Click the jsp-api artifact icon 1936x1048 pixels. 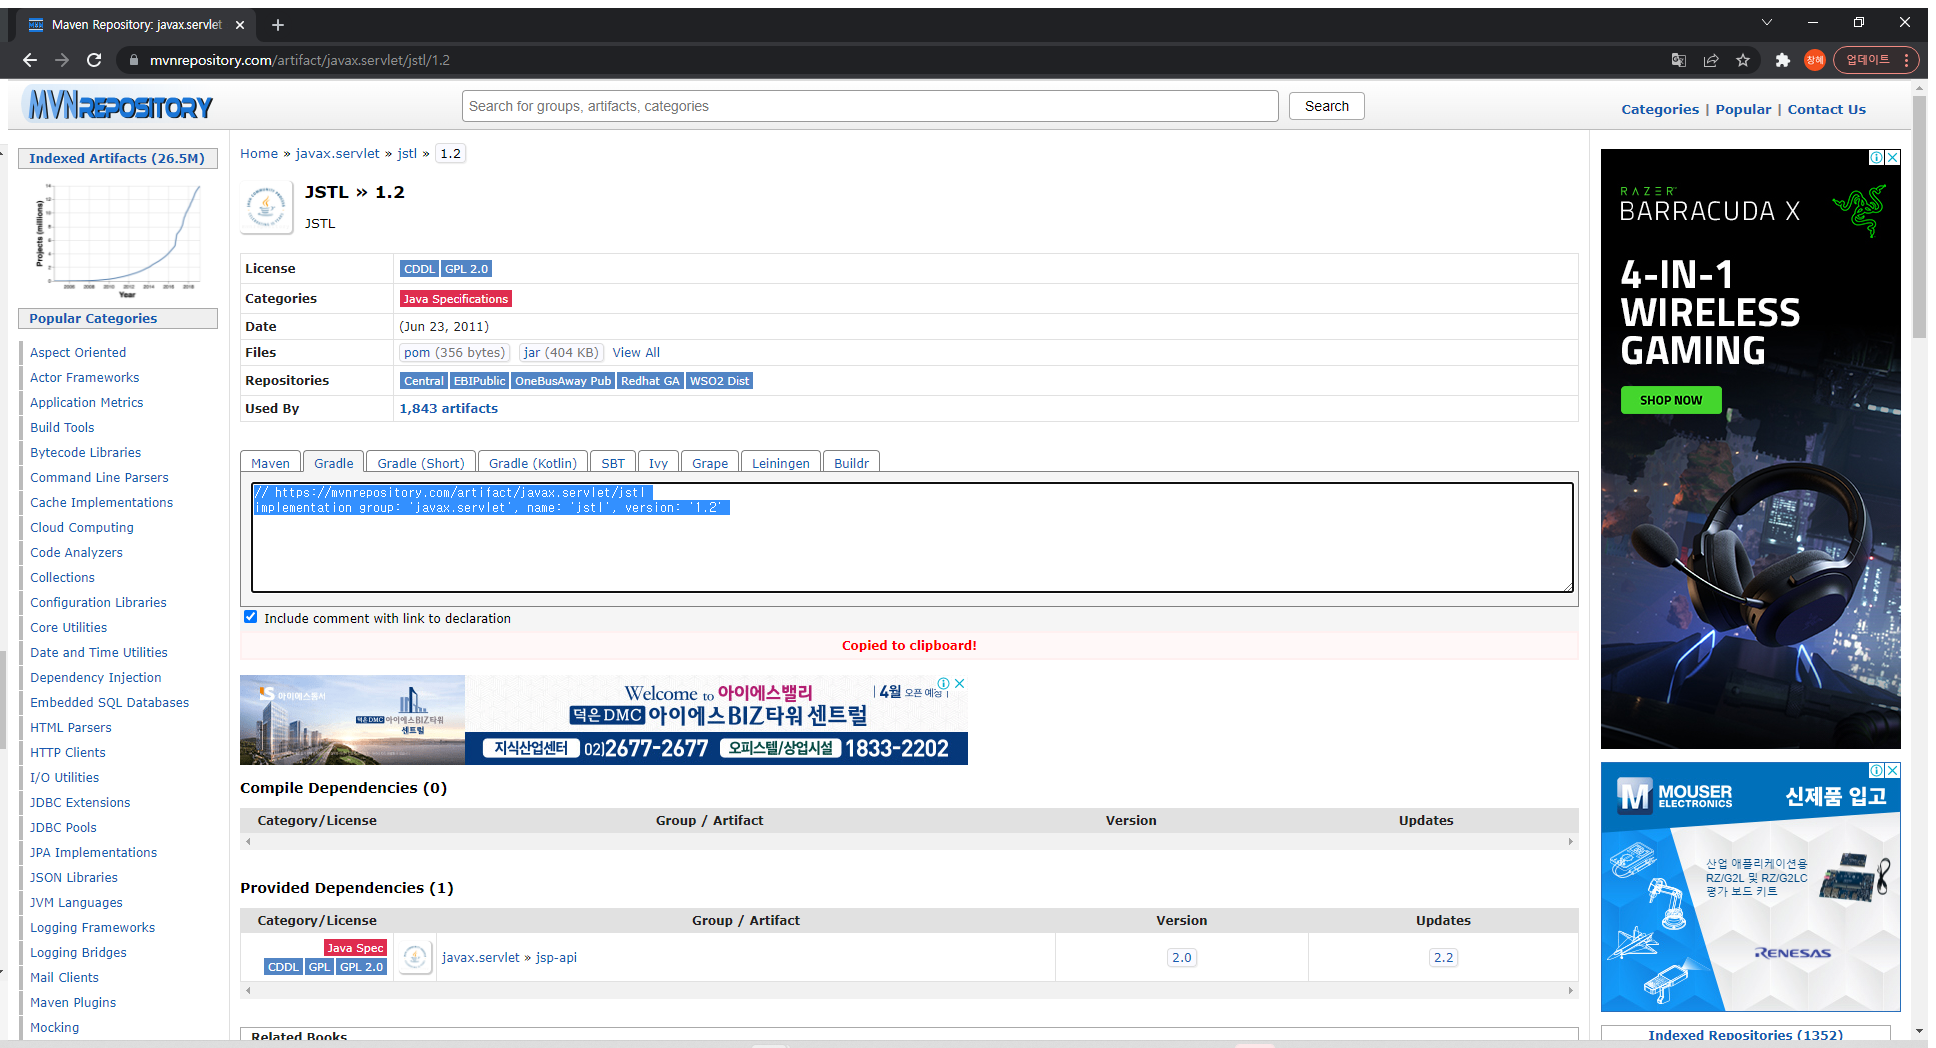click(415, 957)
